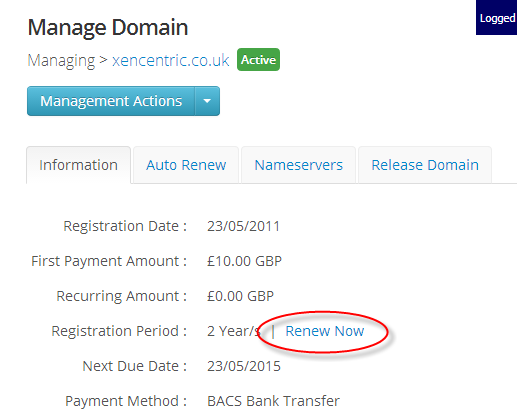
Task: Click the dark blue Logged box
Action: click(496, 17)
